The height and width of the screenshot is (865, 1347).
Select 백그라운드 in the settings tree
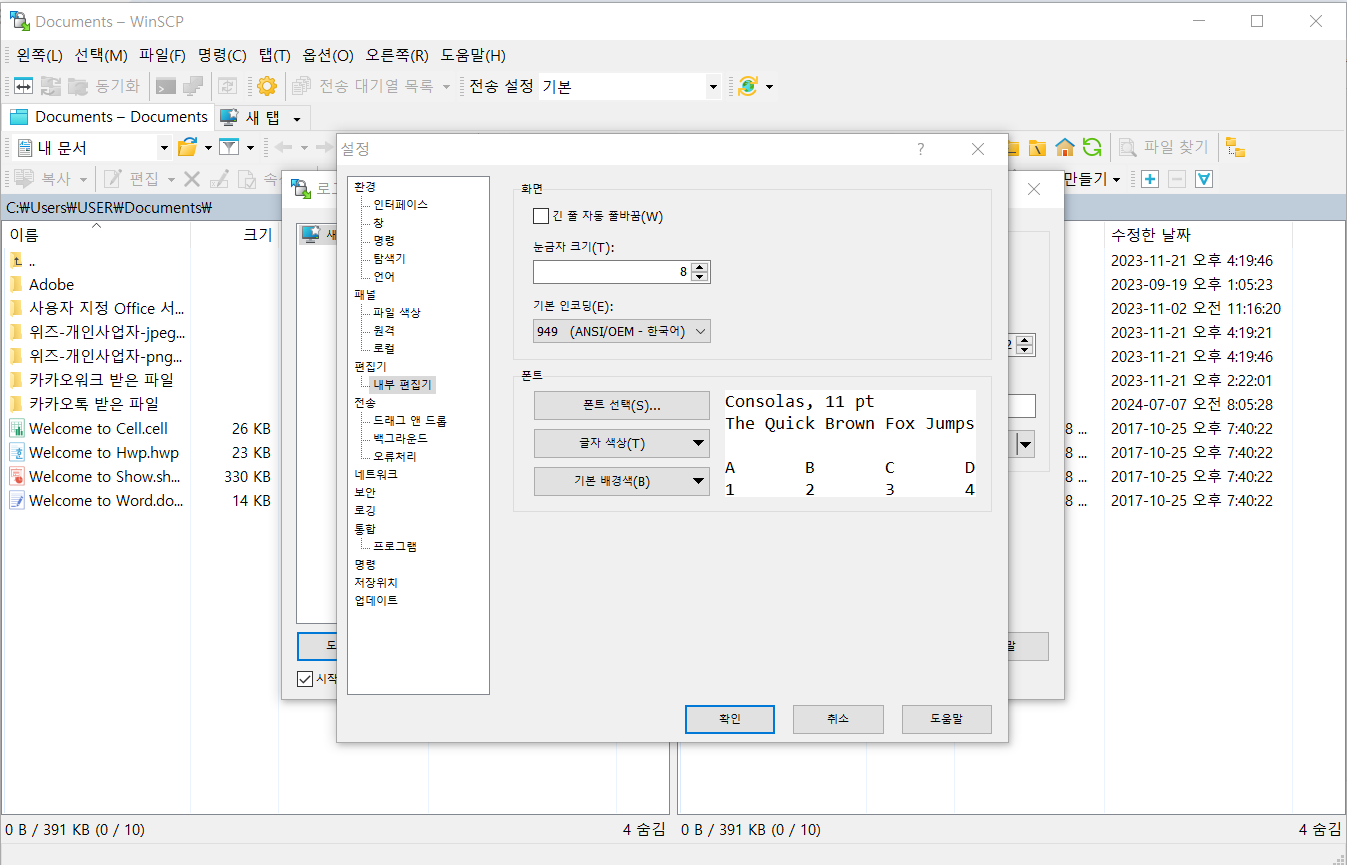click(x=400, y=439)
